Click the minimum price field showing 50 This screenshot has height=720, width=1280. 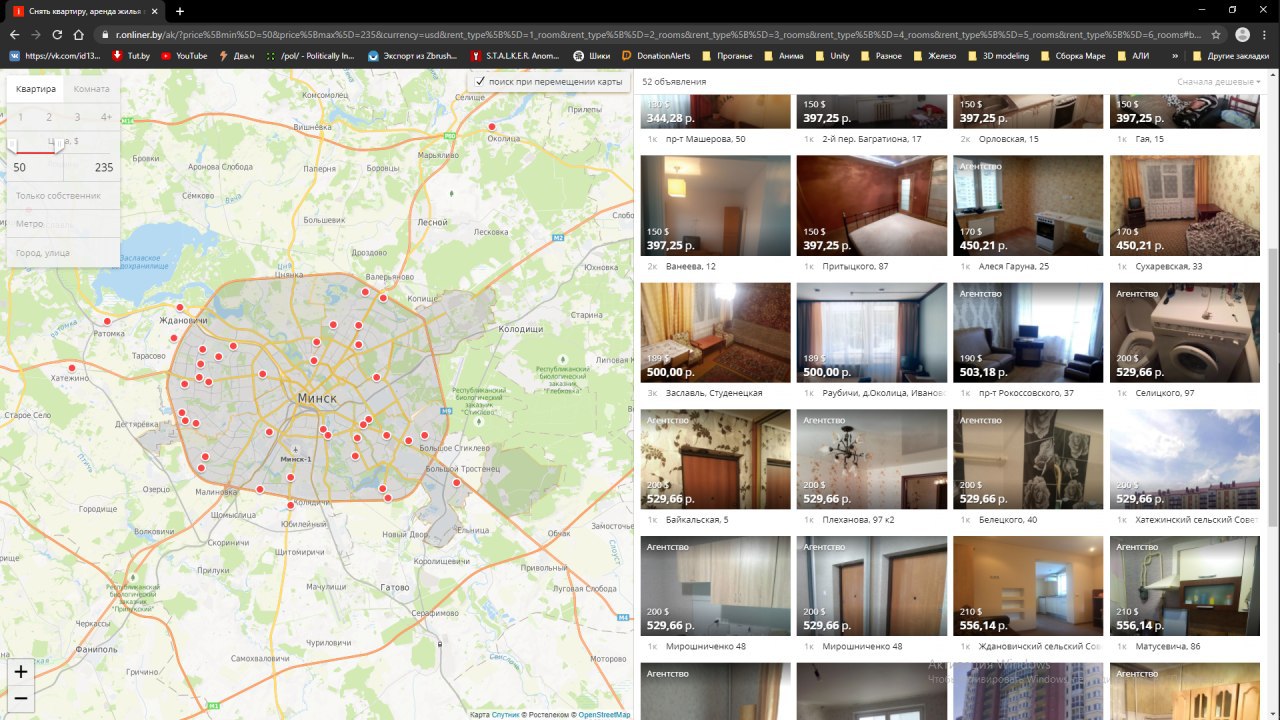pyautogui.click(x=36, y=167)
